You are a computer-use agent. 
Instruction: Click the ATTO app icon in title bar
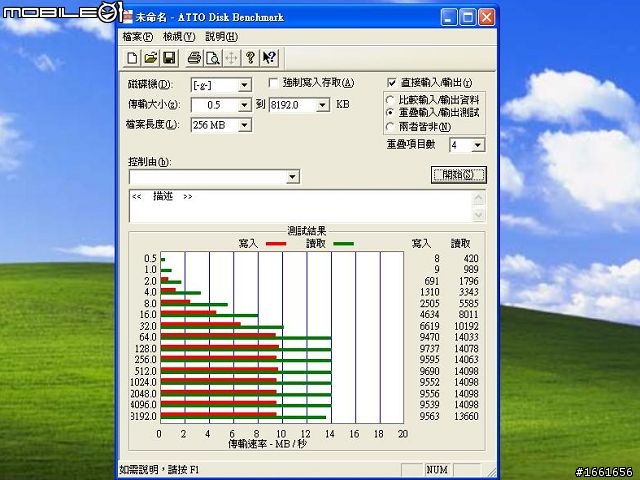pos(128,17)
